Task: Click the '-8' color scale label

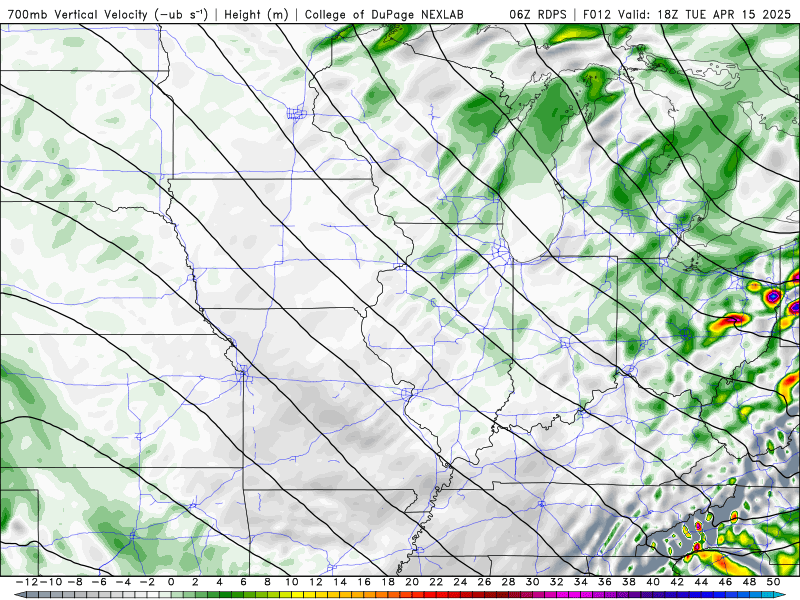Action: tap(74, 582)
